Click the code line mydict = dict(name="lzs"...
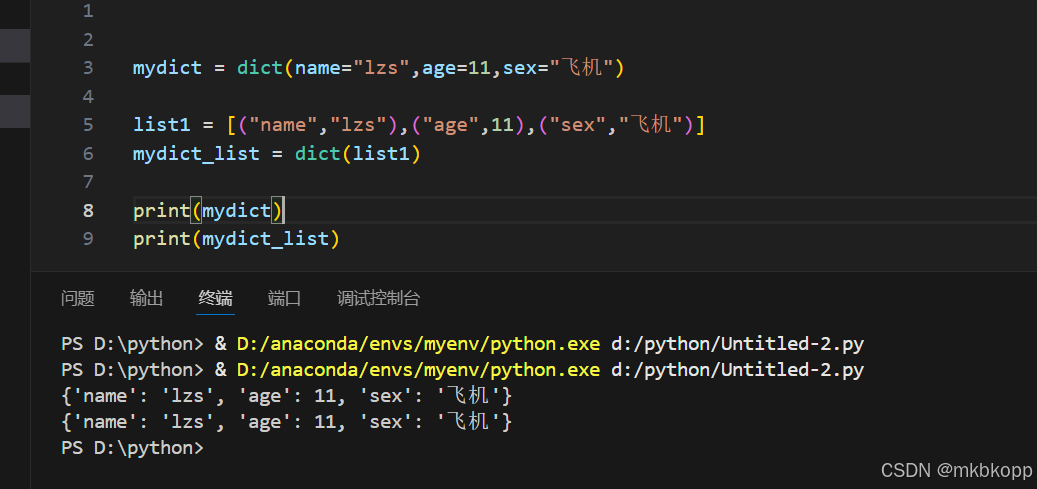This screenshot has height=489, width=1037. (x=378, y=67)
